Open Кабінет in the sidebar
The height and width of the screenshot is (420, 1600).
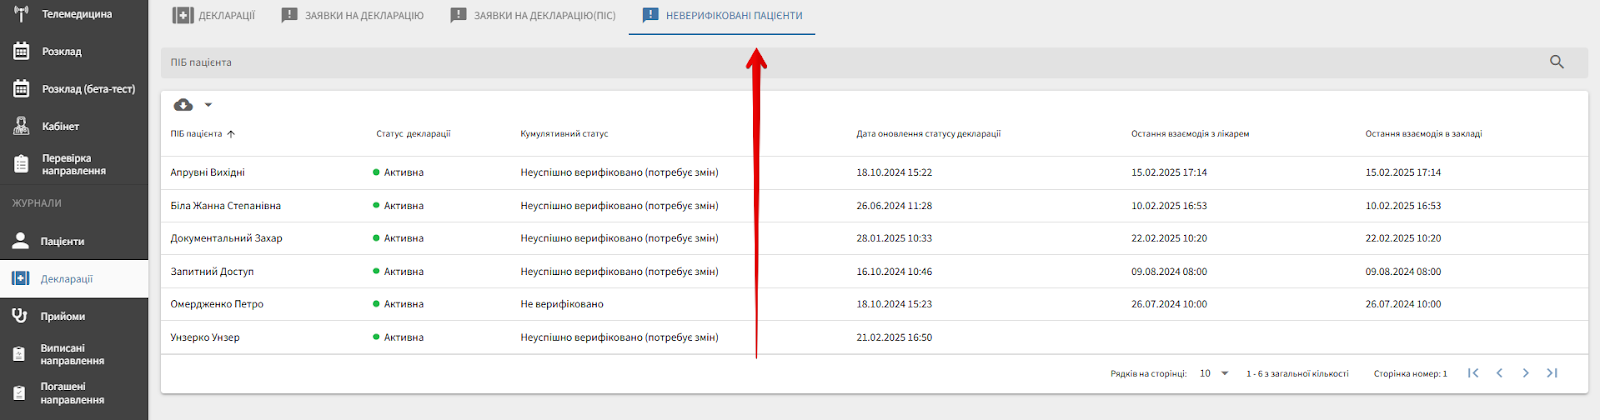pyautogui.click(x=60, y=126)
